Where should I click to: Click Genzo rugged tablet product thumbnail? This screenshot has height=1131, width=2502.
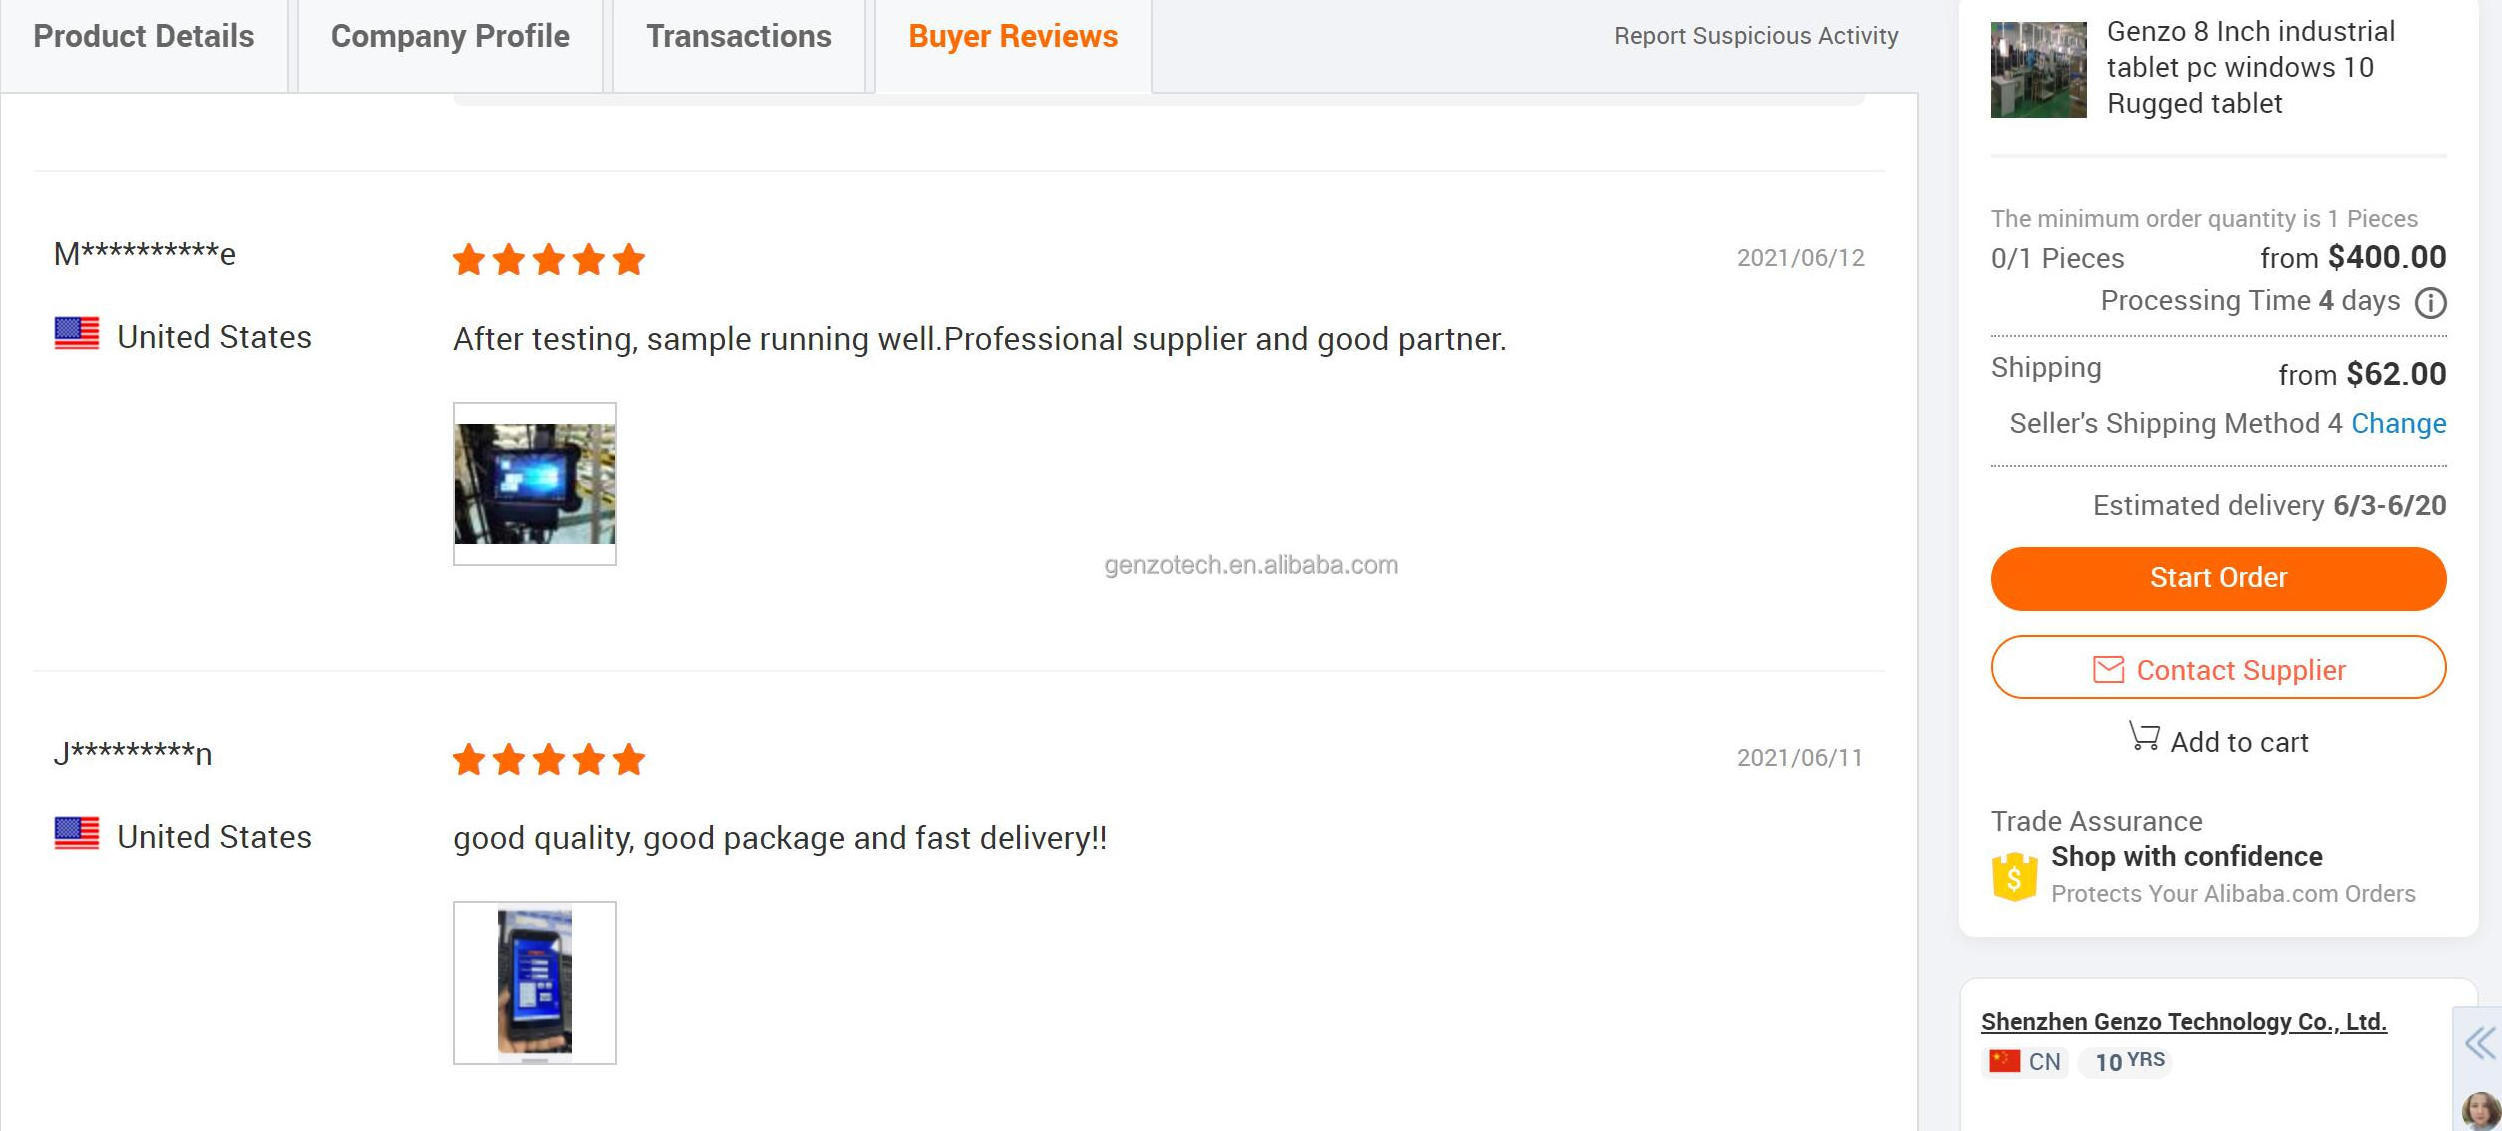pyautogui.click(x=2038, y=70)
